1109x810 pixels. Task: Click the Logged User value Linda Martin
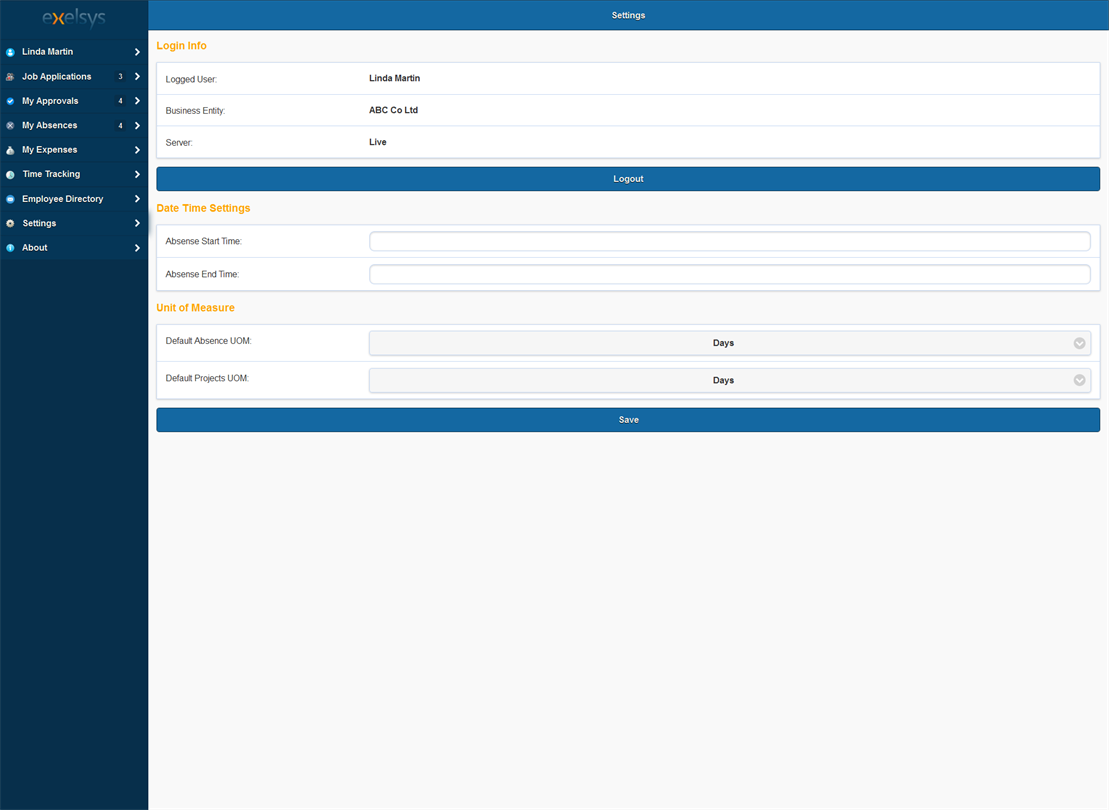pyautogui.click(x=395, y=79)
